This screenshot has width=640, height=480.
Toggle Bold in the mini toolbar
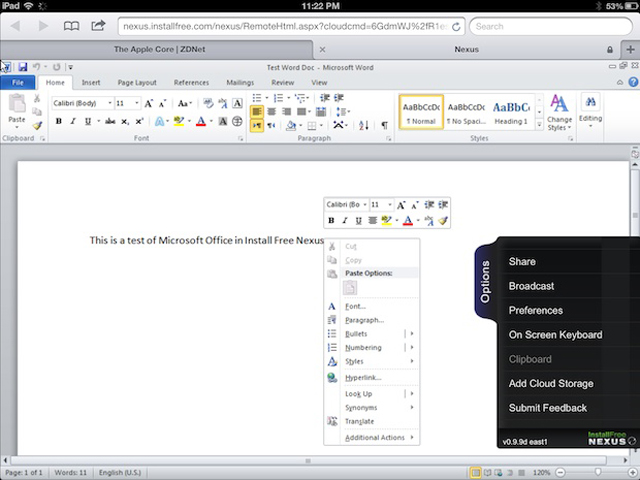tap(331, 221)
